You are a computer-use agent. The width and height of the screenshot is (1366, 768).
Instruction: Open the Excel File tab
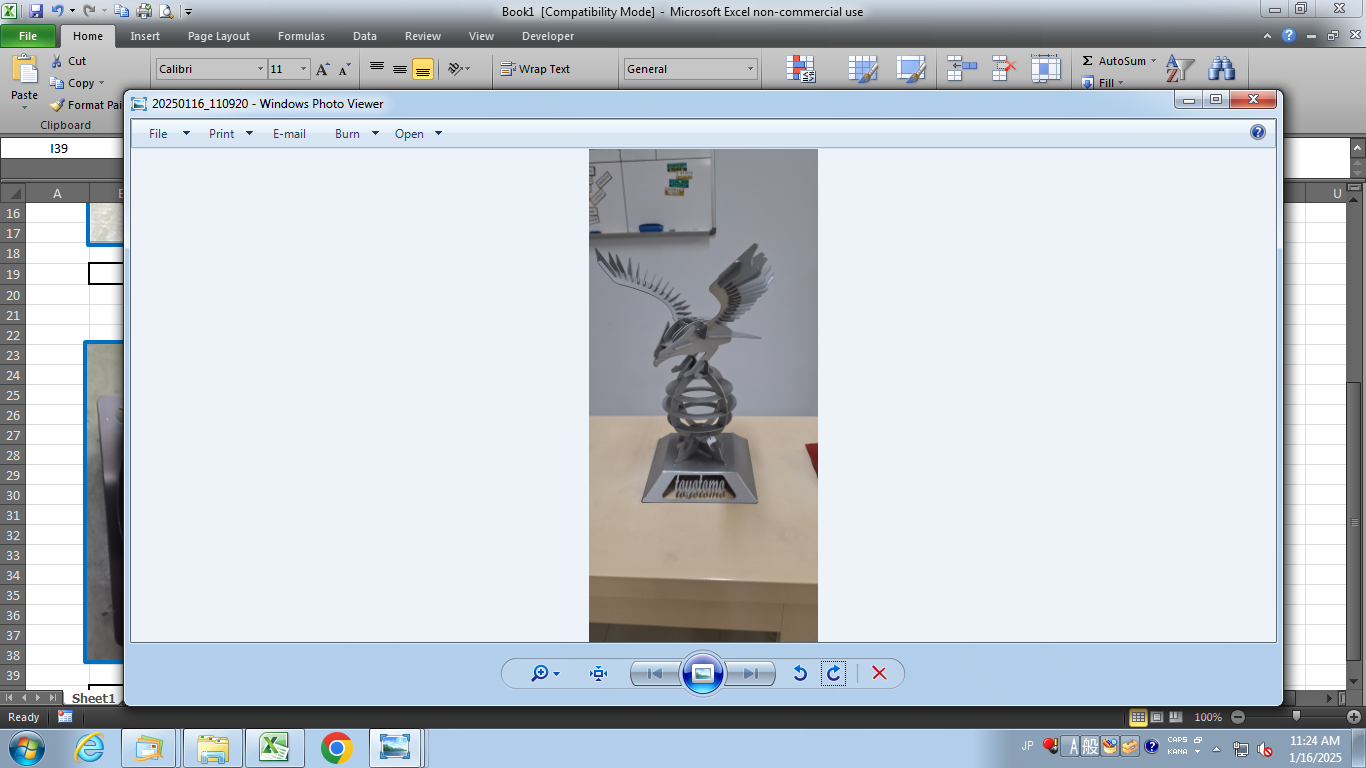point(28,36)
